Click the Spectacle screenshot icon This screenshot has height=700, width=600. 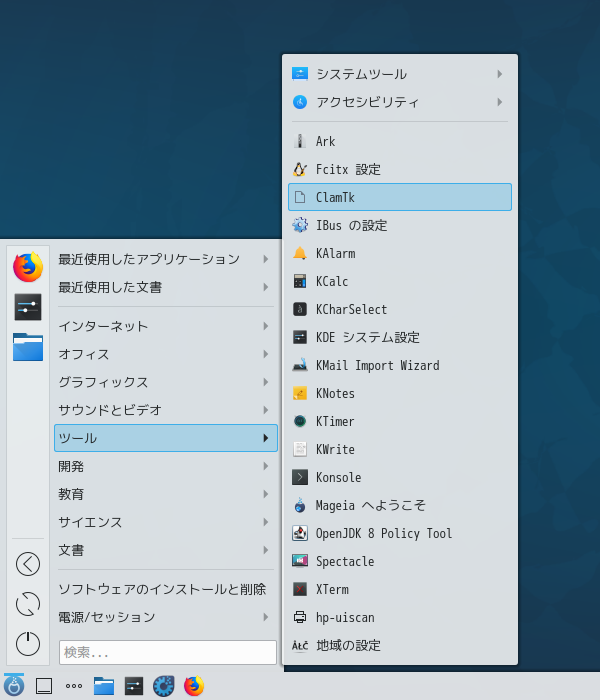coord(300,561)
